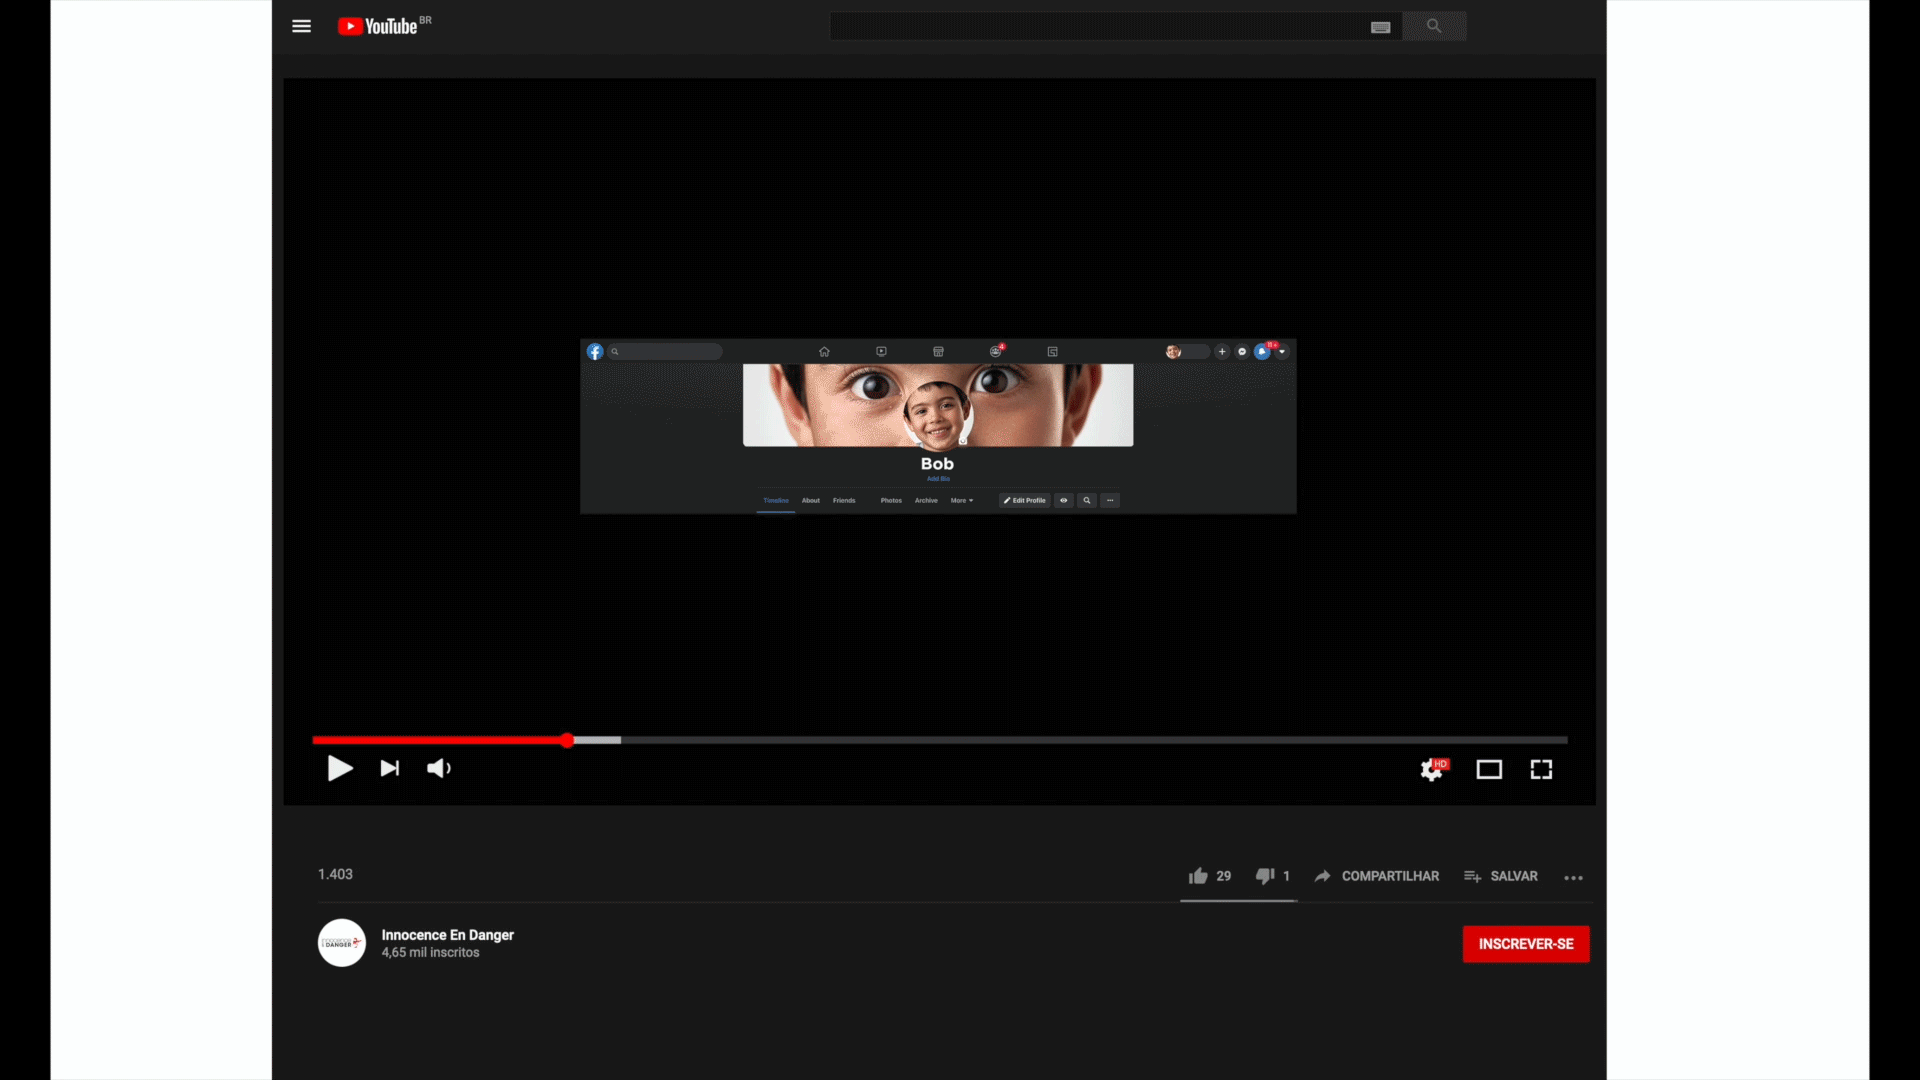Skip to the next video
Image resolution: width=1920 pixels, height=1080 pixels.
tap(390, 768)
